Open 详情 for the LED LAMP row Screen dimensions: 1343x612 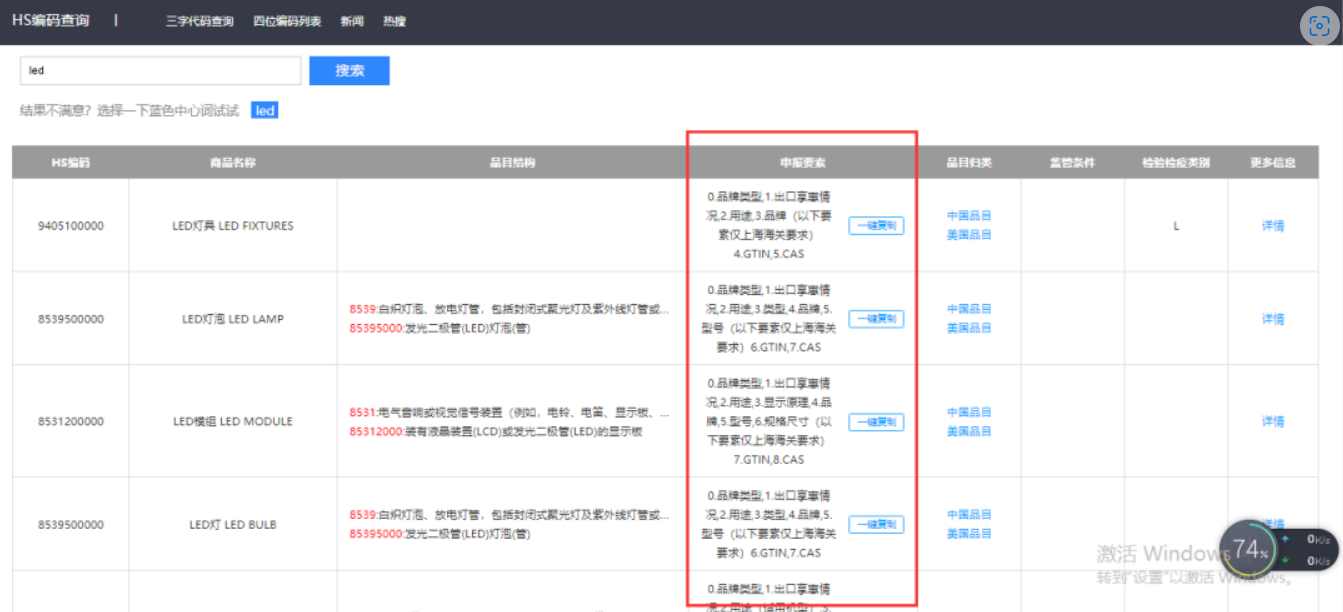coord(1273,319)
